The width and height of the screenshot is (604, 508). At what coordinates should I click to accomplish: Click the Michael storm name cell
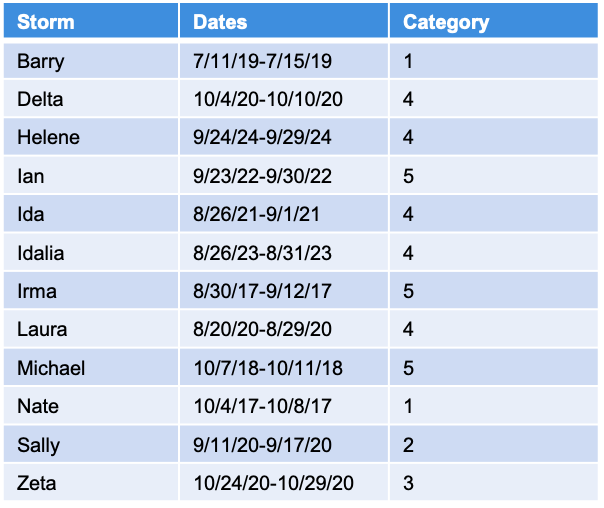click(51, 368)
